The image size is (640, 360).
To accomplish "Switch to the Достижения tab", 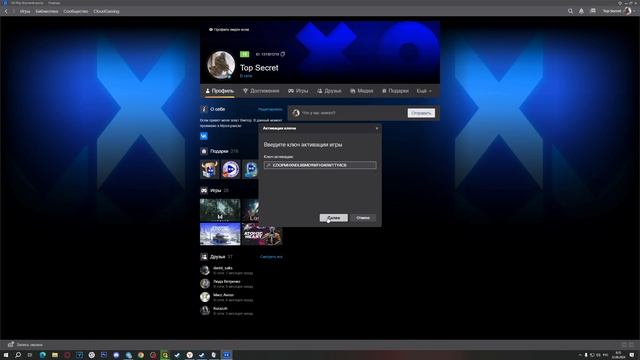I will point(261,91).
